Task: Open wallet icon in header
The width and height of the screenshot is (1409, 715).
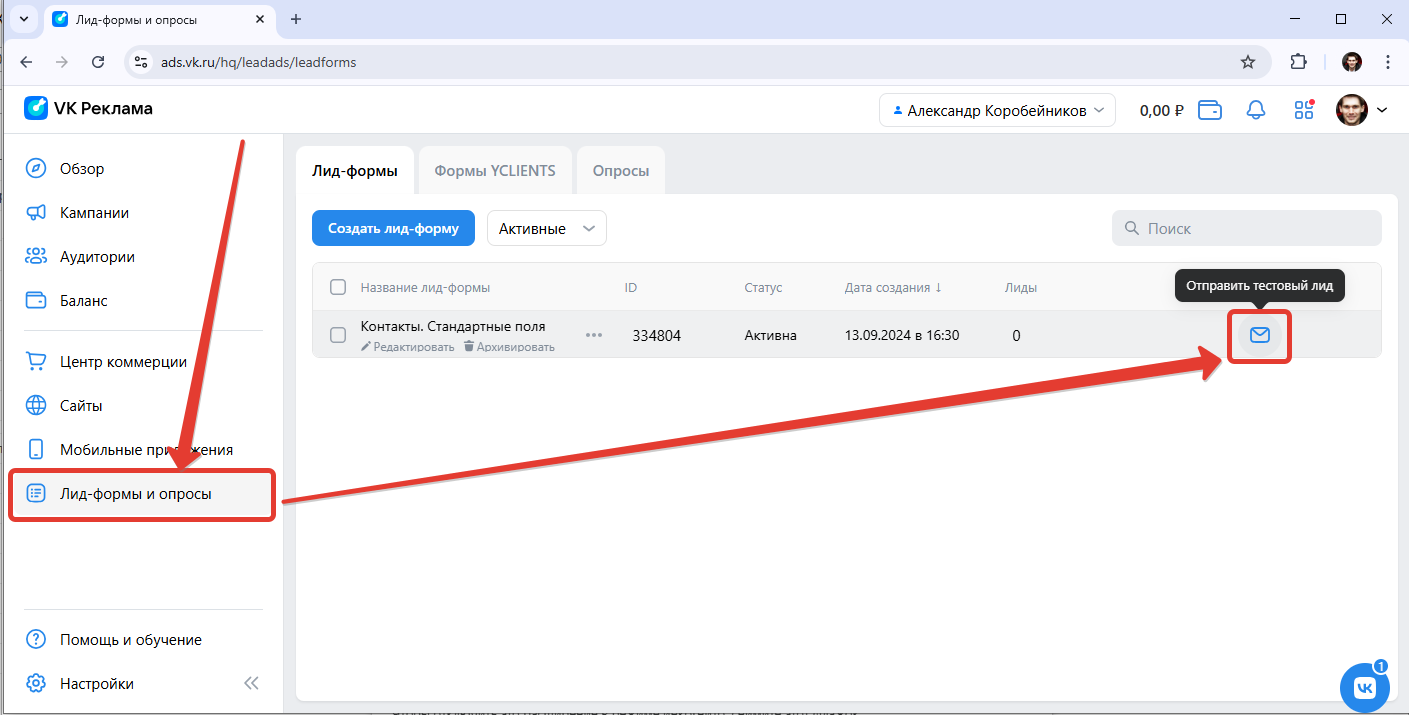Action: point(1210,110)
